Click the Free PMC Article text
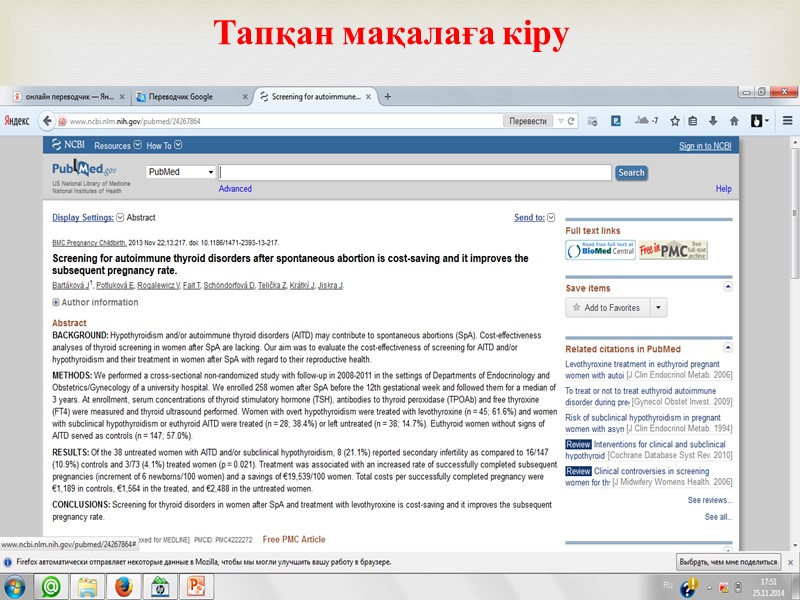The width and height of the screenshot is (800, 600). tap(294, 539)
